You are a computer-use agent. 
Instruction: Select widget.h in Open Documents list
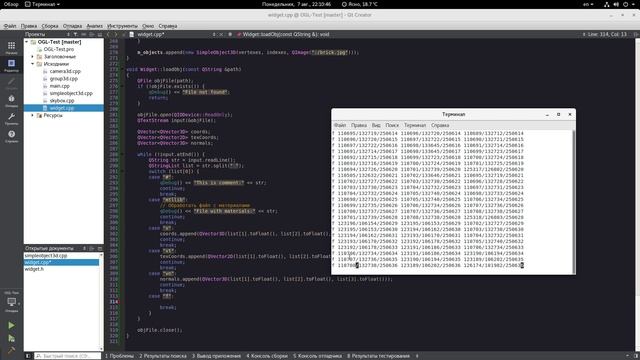pyautogui.click(x=34, y=269)
